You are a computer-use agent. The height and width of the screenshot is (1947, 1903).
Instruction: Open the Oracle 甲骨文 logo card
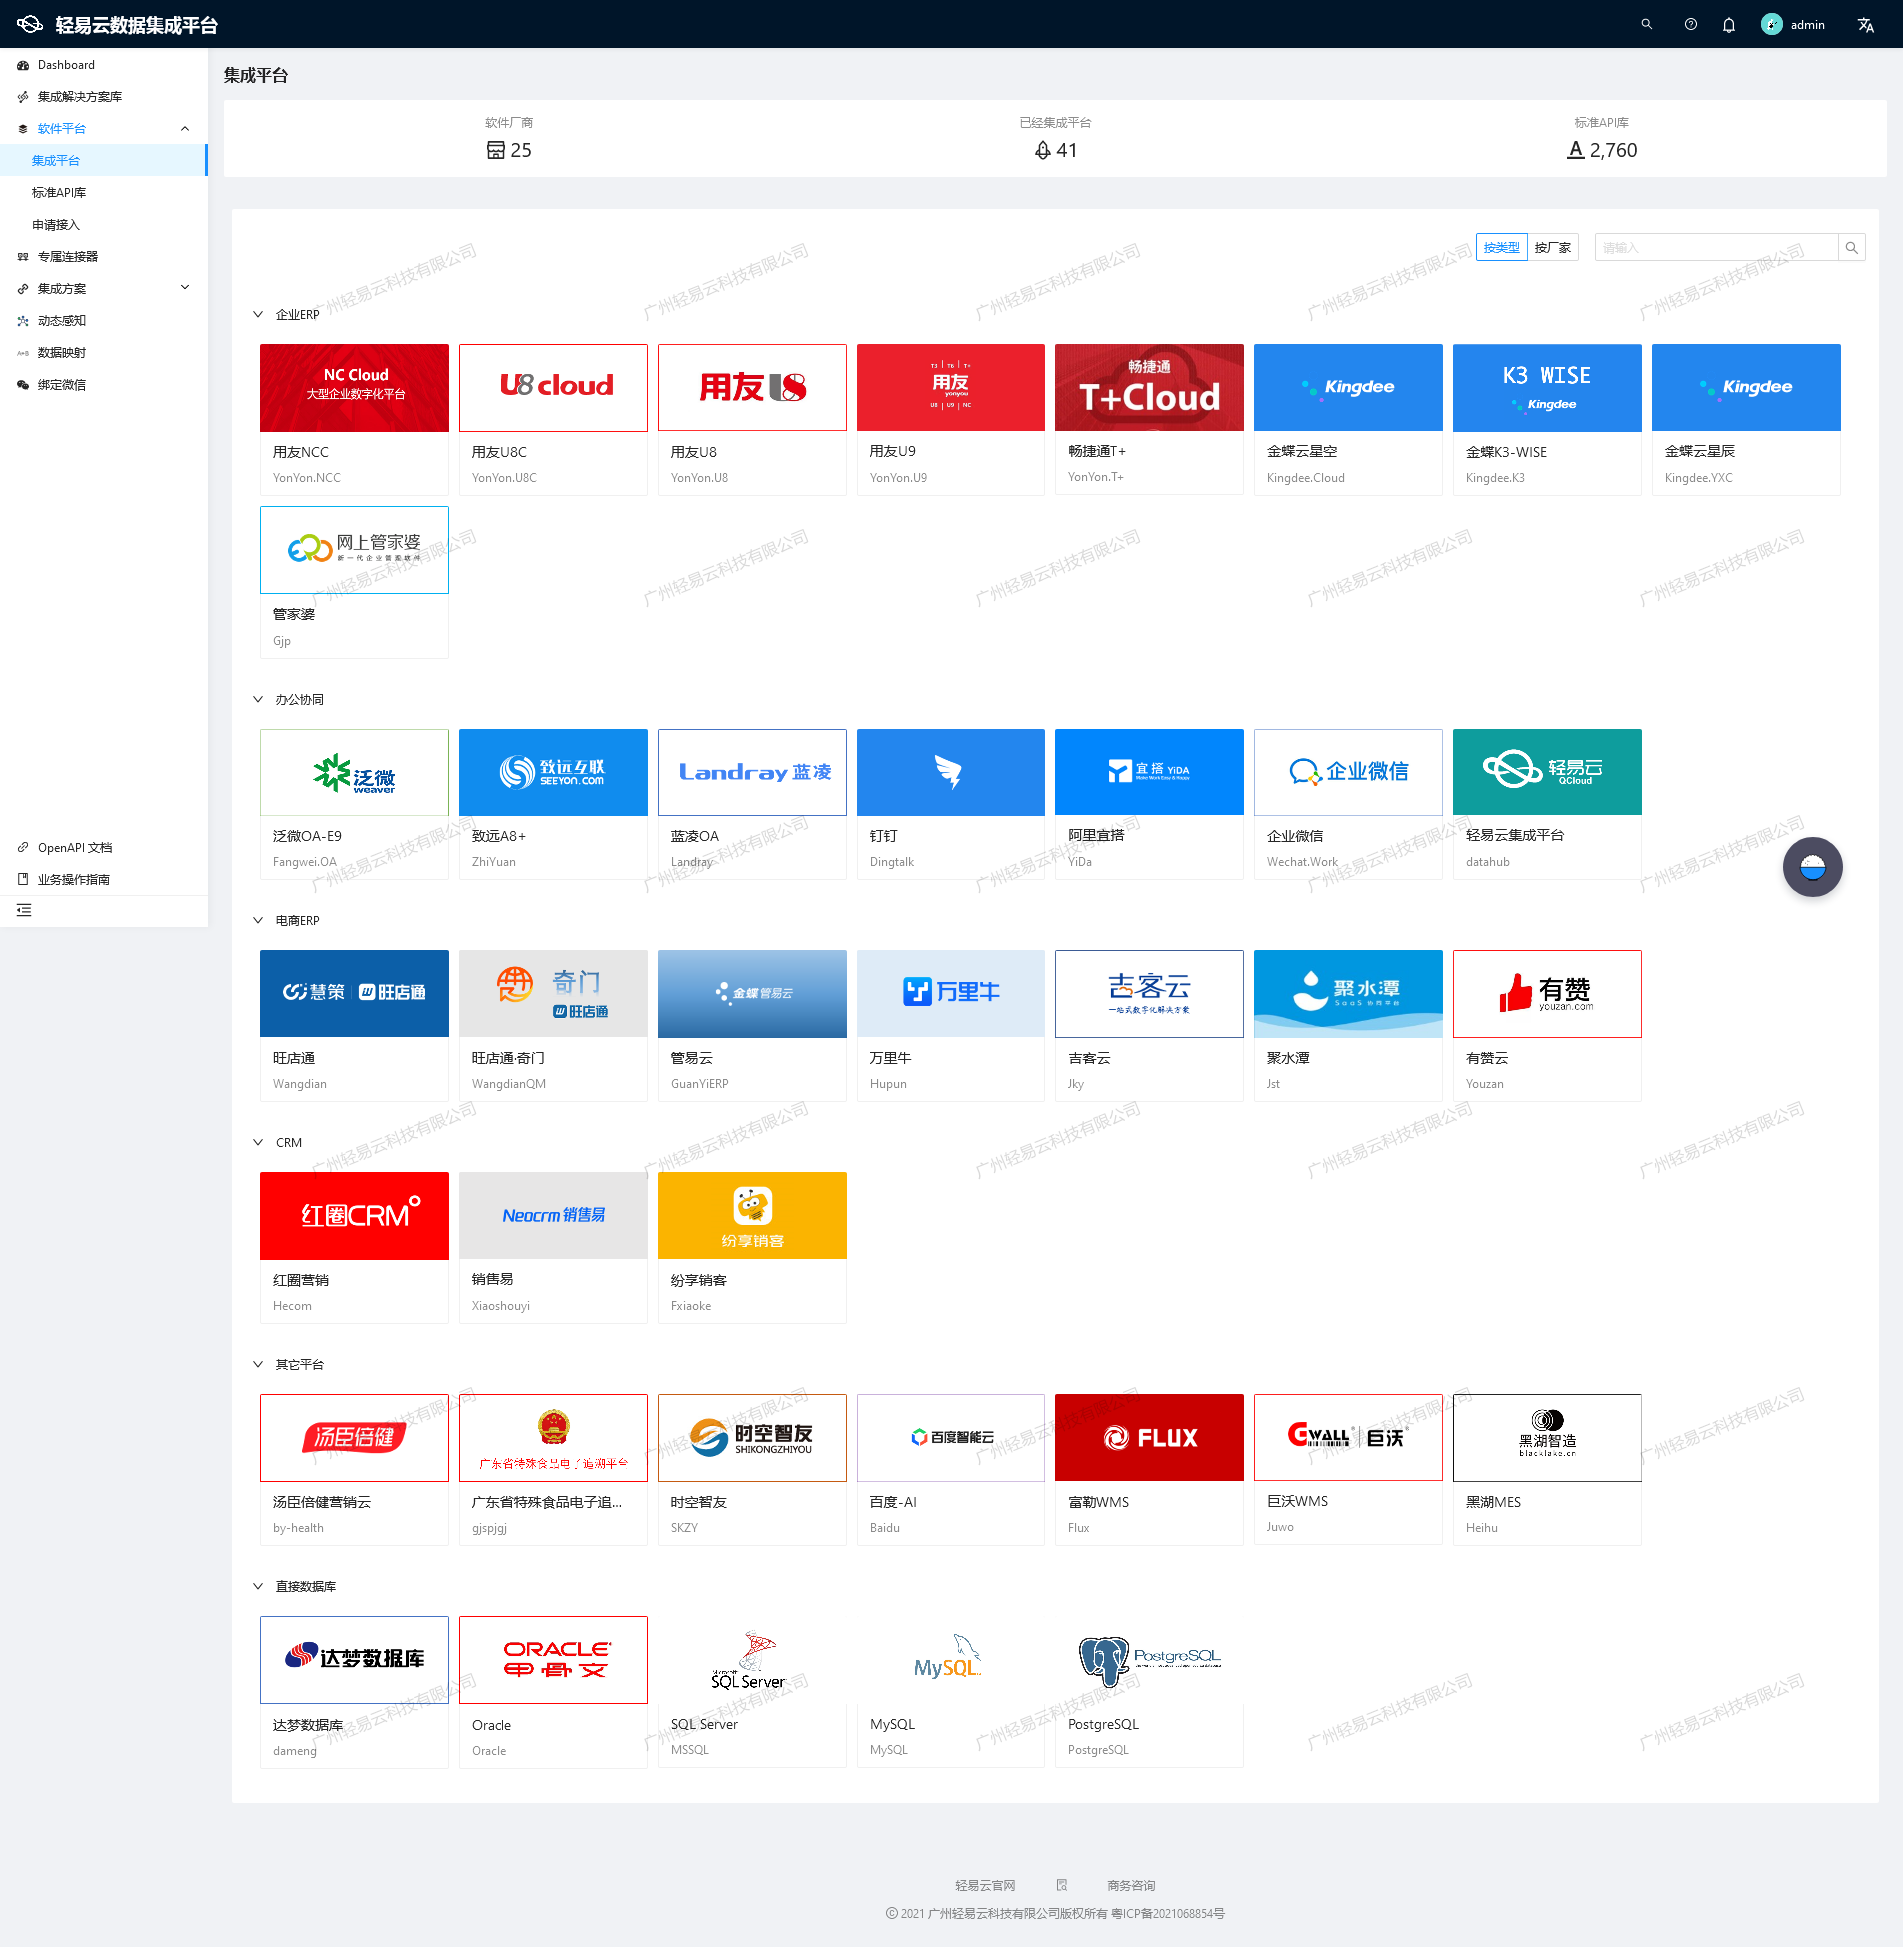pos(553,1659)
